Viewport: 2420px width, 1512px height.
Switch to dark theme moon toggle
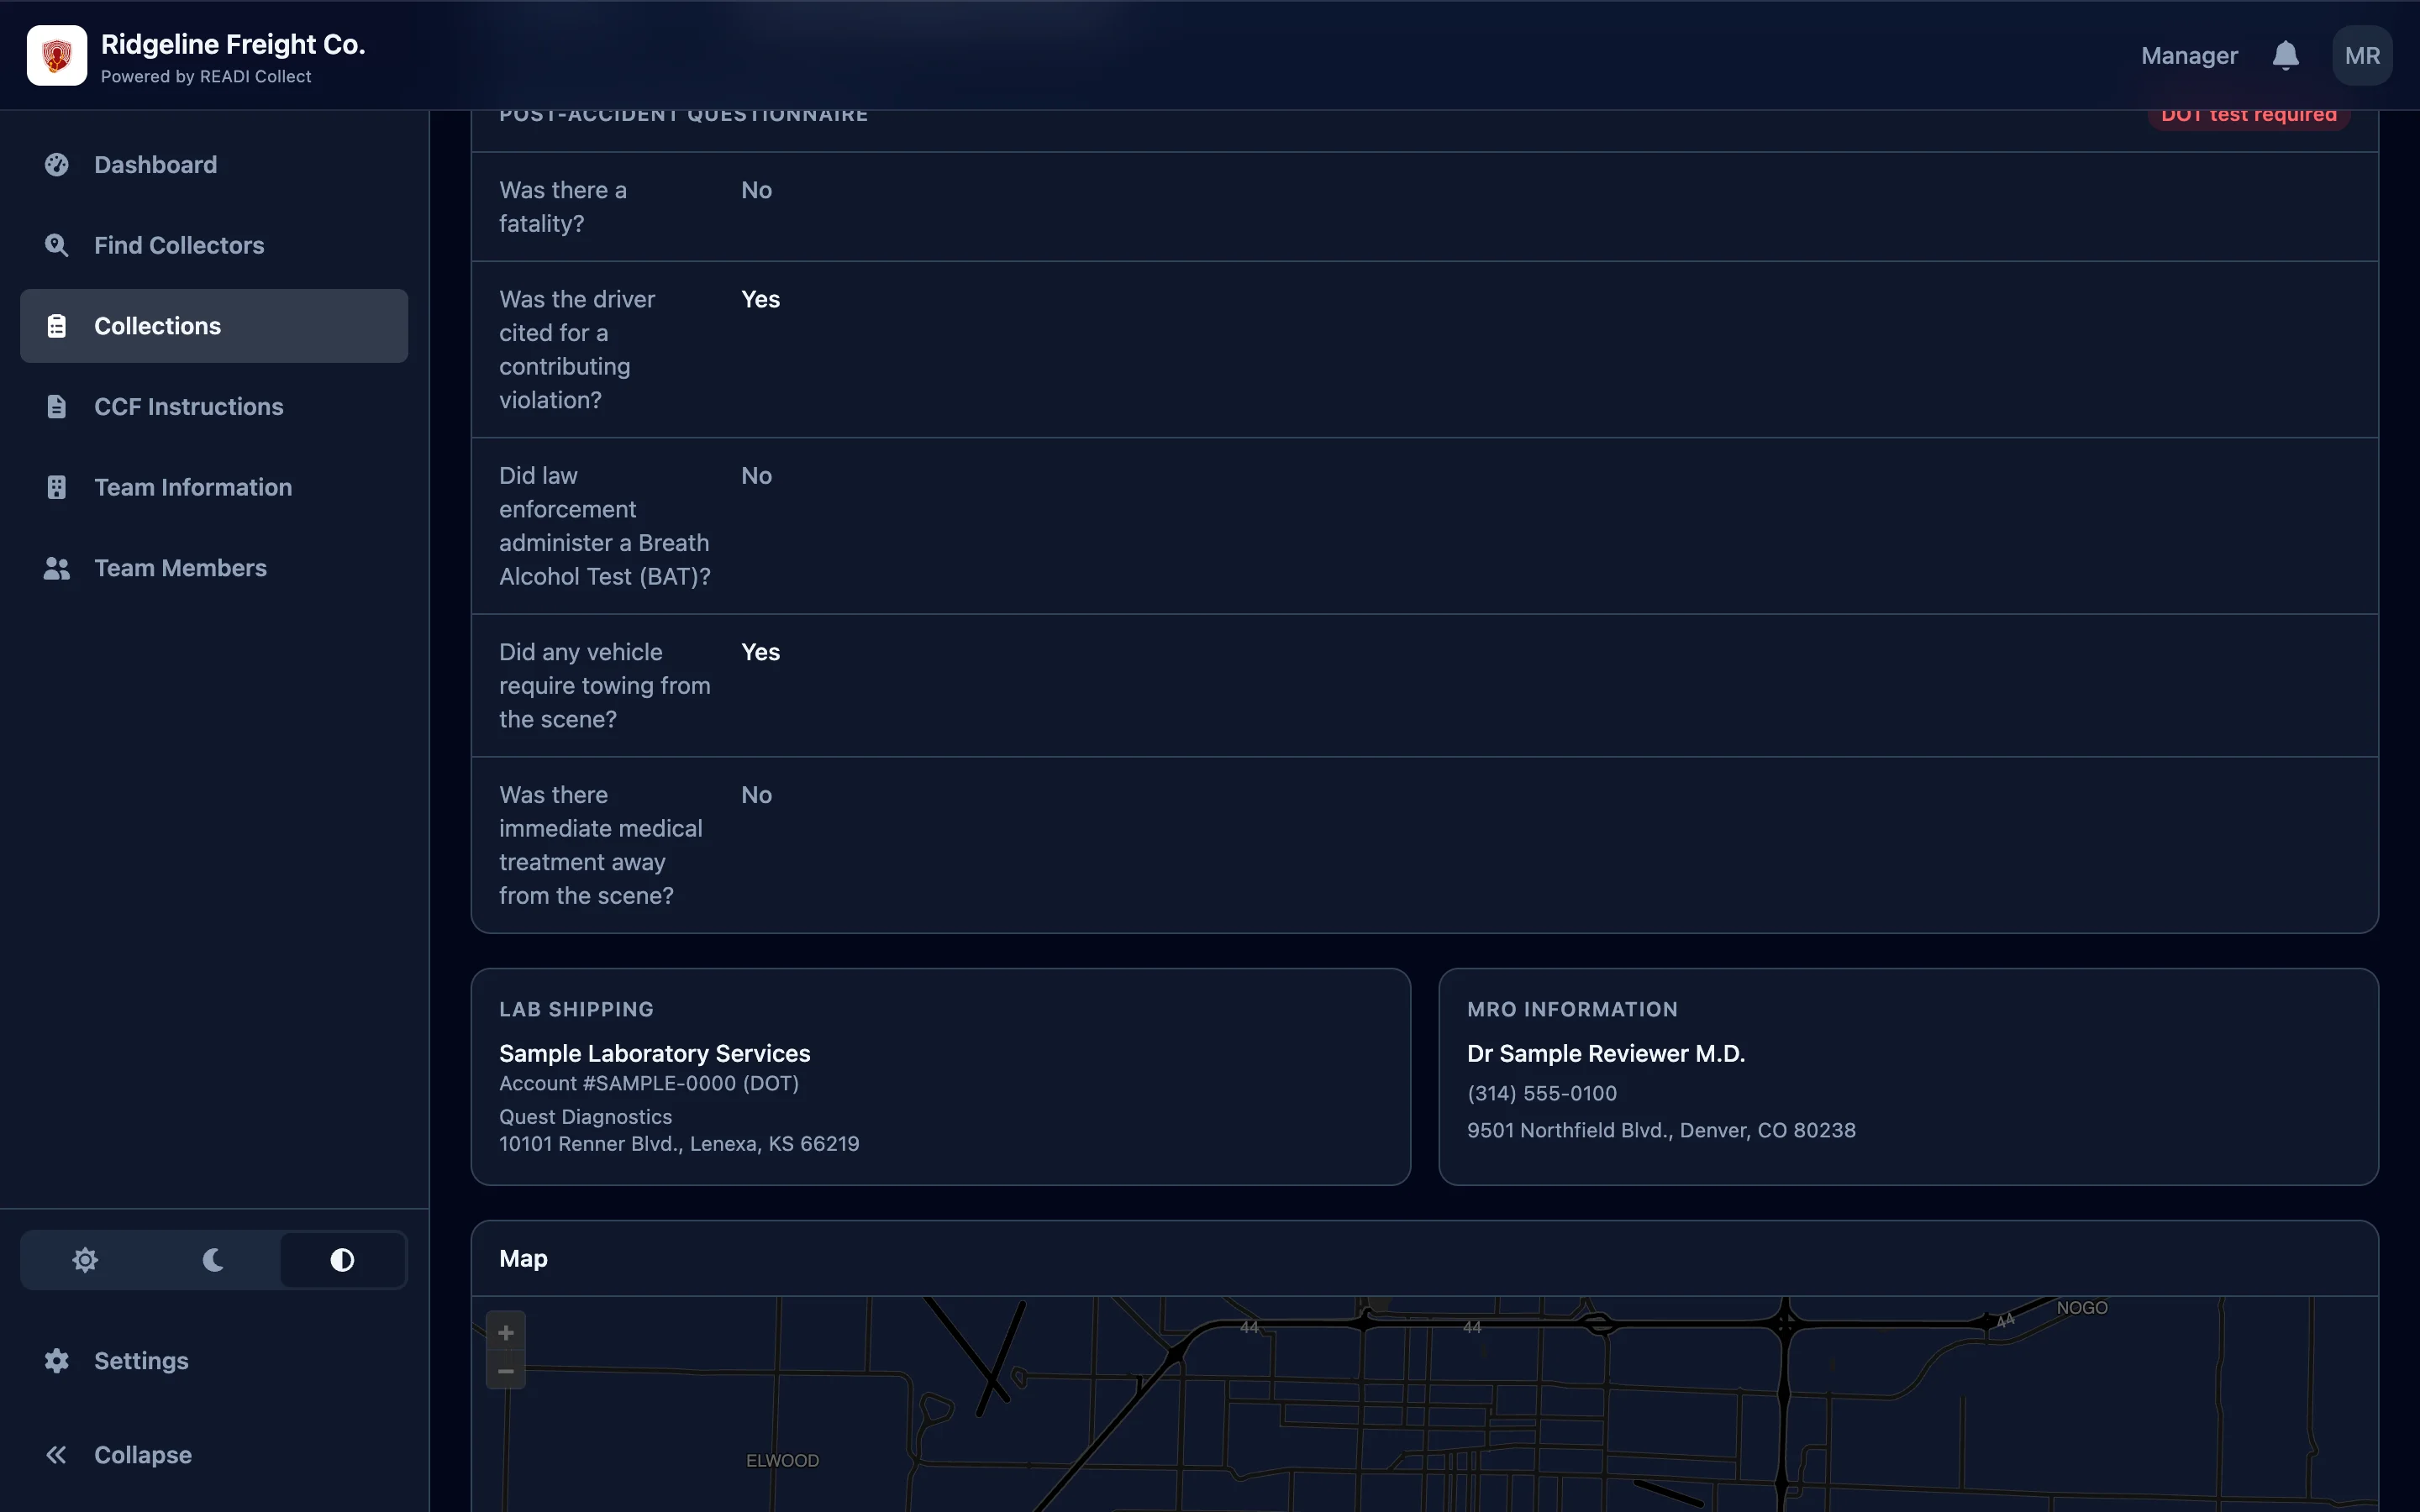213,1260
